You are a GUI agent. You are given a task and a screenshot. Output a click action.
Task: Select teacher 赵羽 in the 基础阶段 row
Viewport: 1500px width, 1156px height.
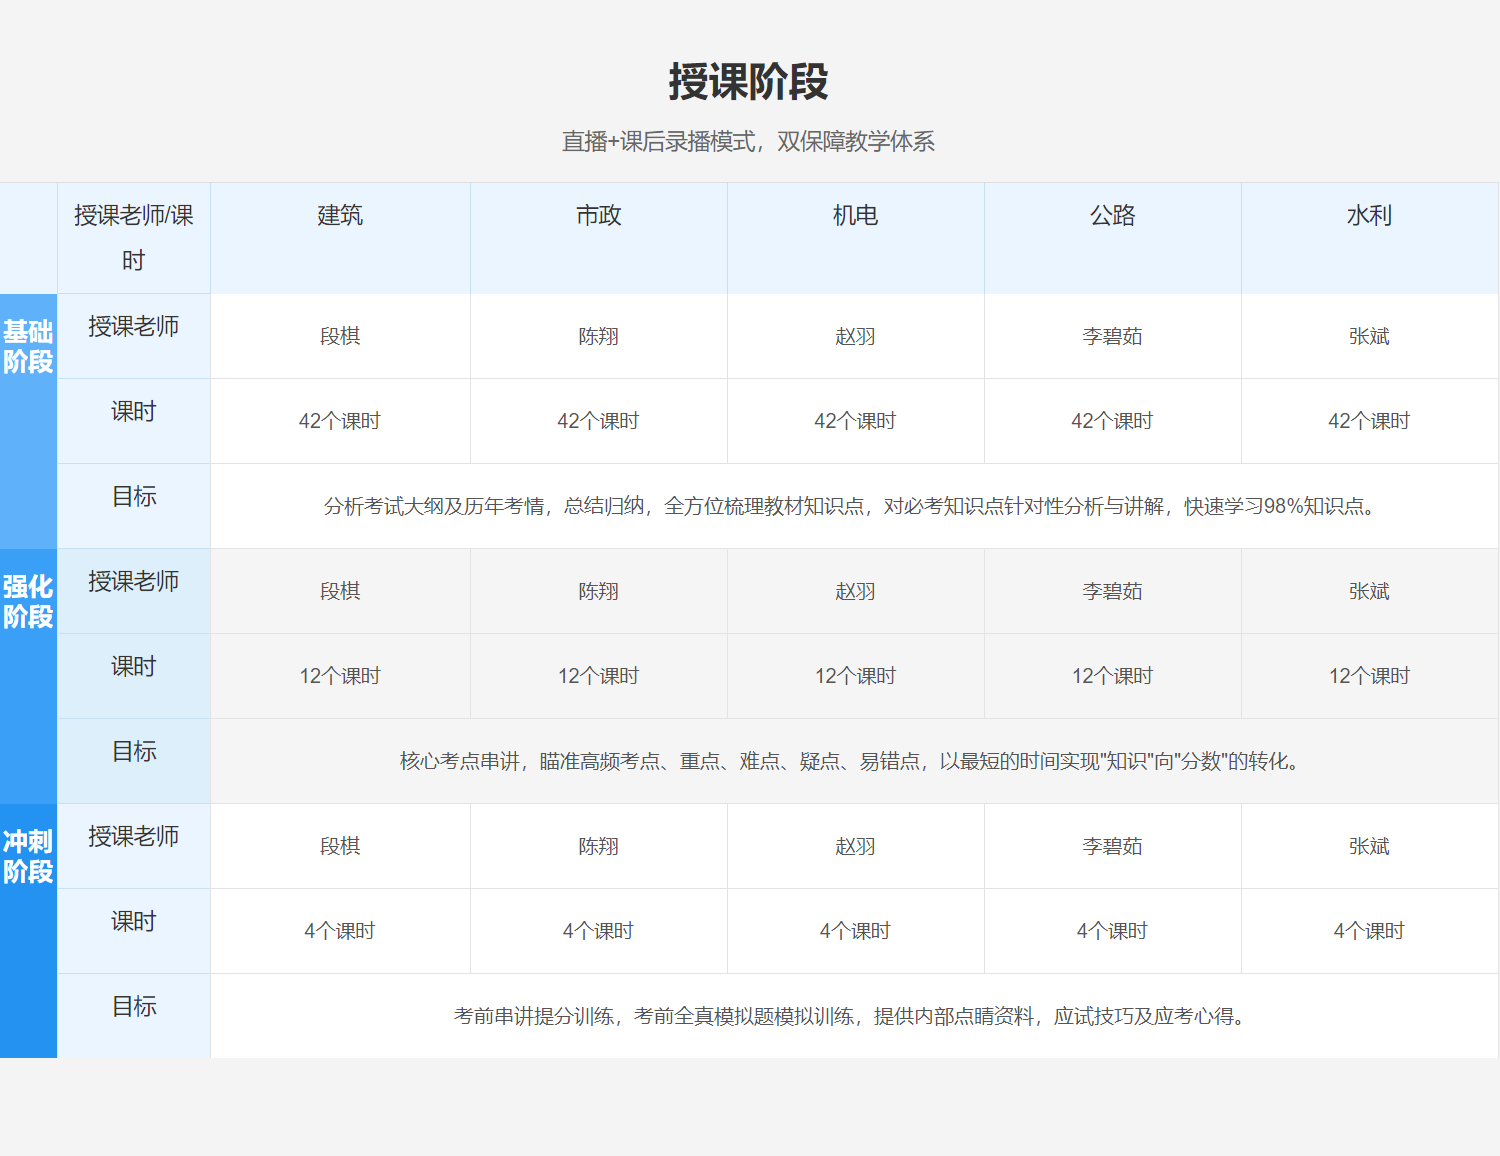coord(855,337)
